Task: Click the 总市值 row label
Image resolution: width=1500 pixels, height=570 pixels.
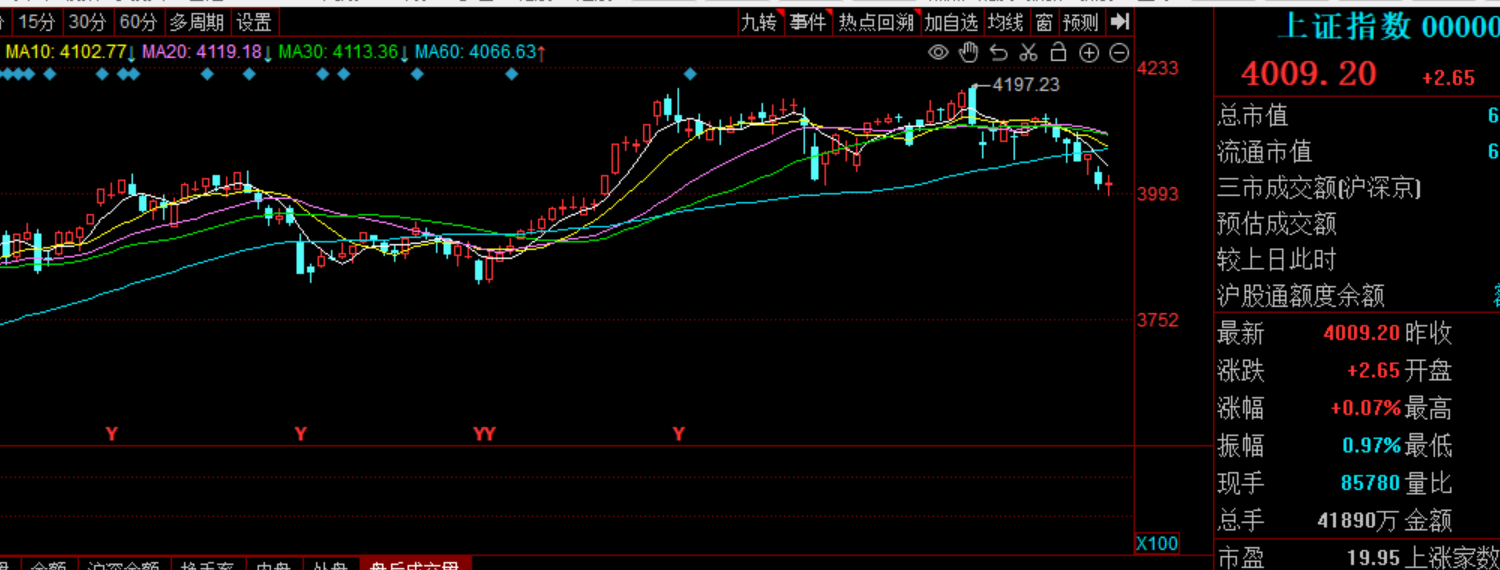Action: pyautogui.click(x=1252, y=116)
